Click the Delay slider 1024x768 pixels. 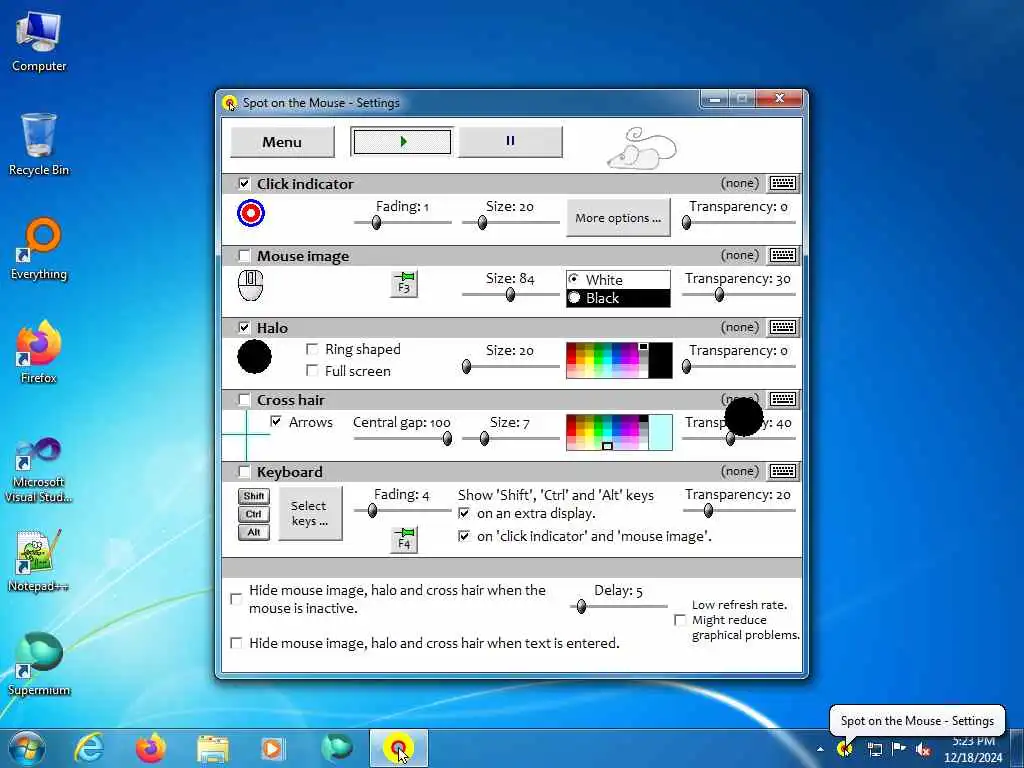618,607
